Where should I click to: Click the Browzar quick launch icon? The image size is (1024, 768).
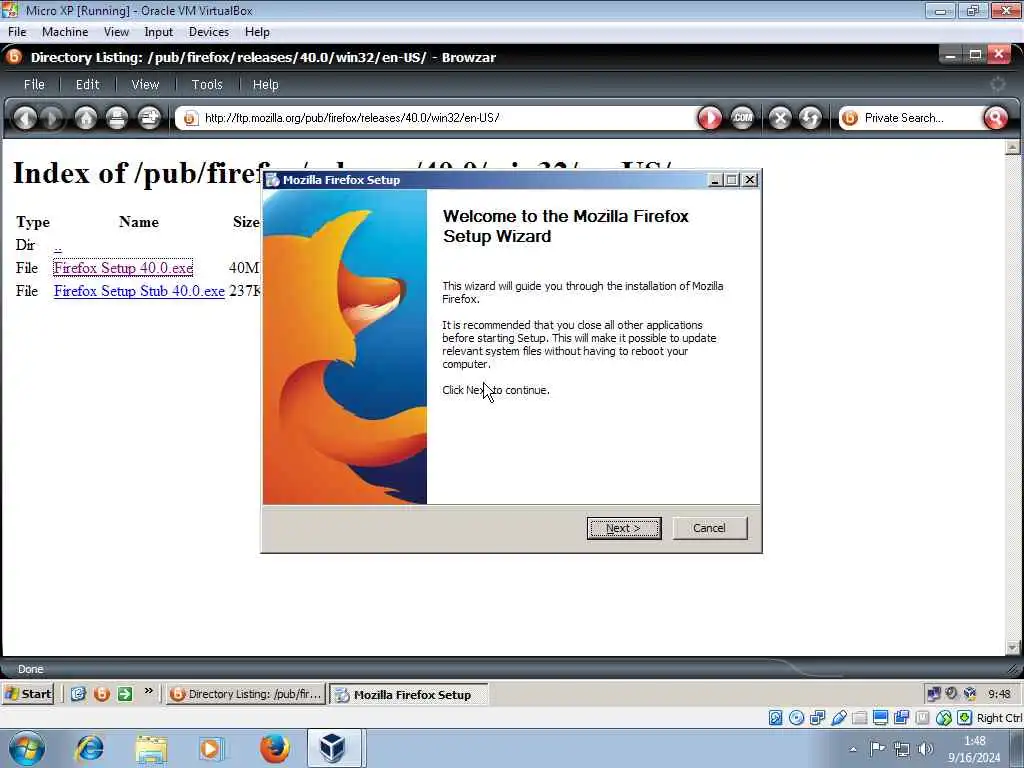coord(101,694)
